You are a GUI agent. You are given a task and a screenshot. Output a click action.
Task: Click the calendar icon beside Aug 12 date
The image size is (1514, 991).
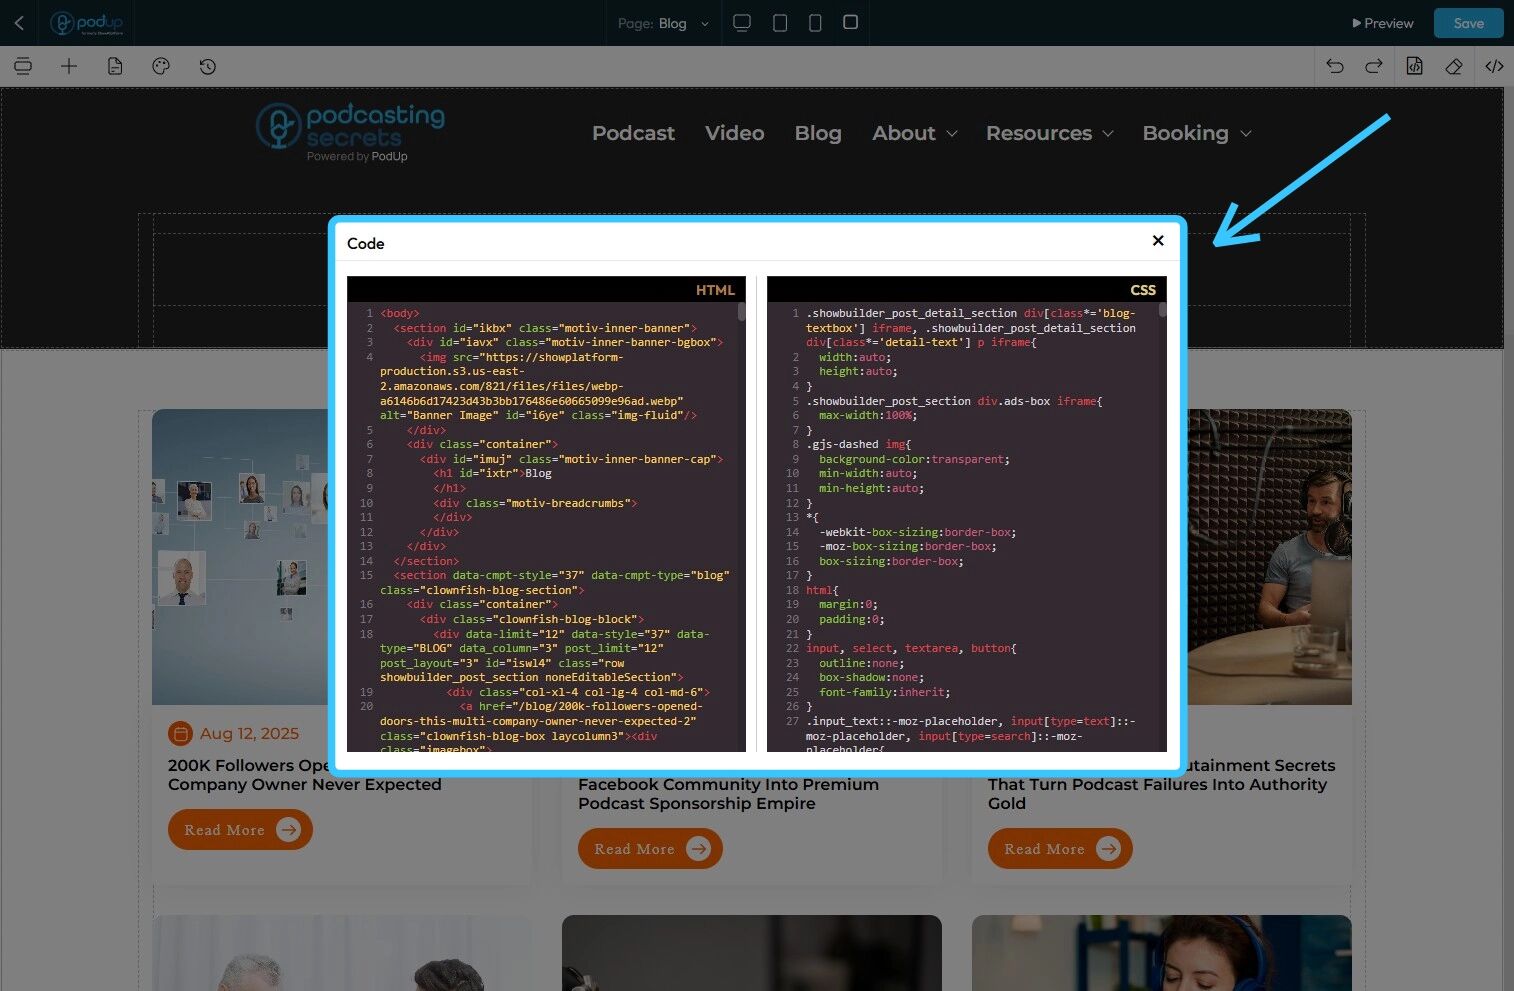tap(180, 734)
